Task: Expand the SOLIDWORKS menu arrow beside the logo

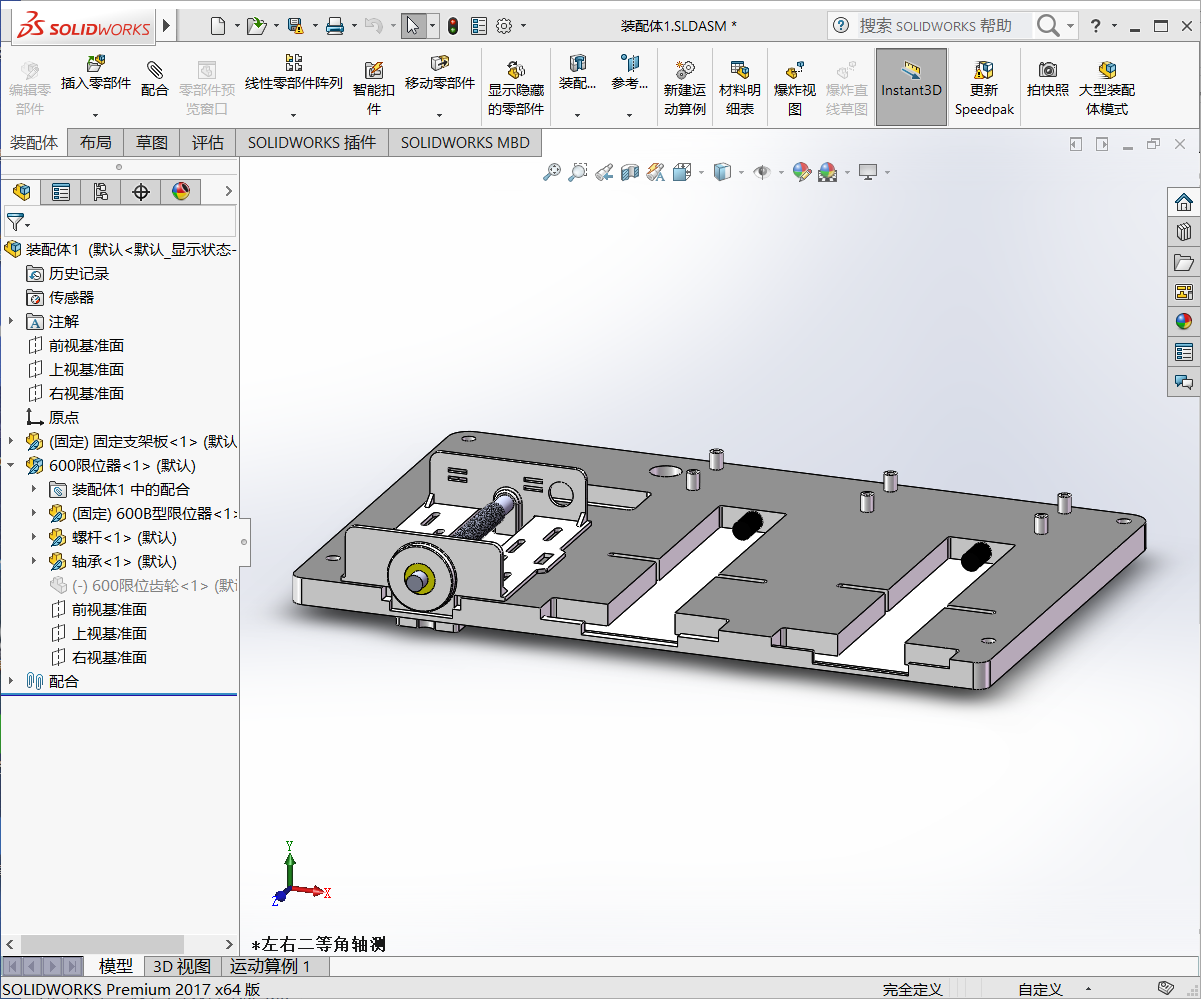Action: [x=166, y=25]
